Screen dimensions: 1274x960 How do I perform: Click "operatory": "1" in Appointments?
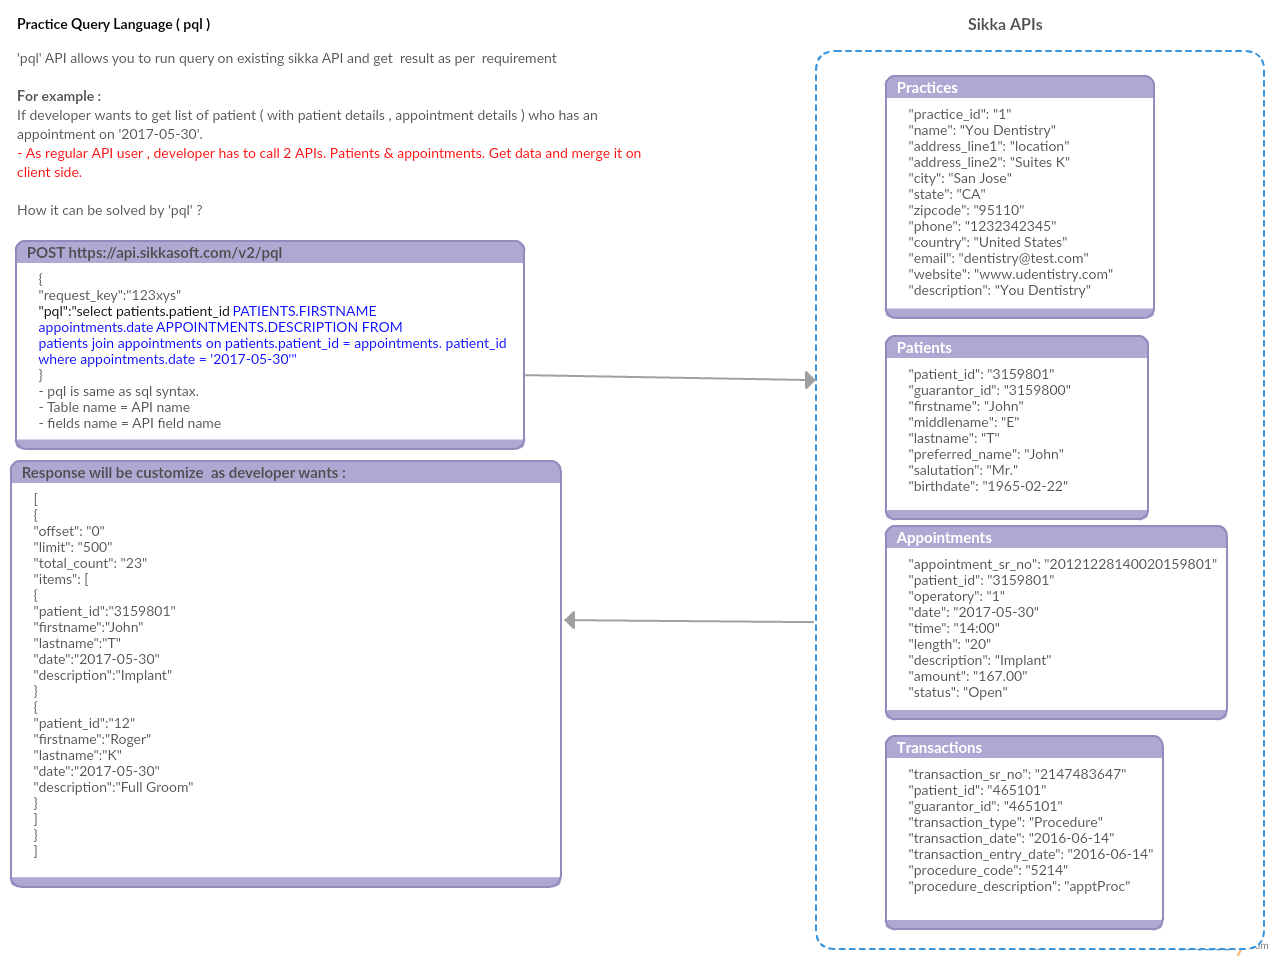[957, 596]
